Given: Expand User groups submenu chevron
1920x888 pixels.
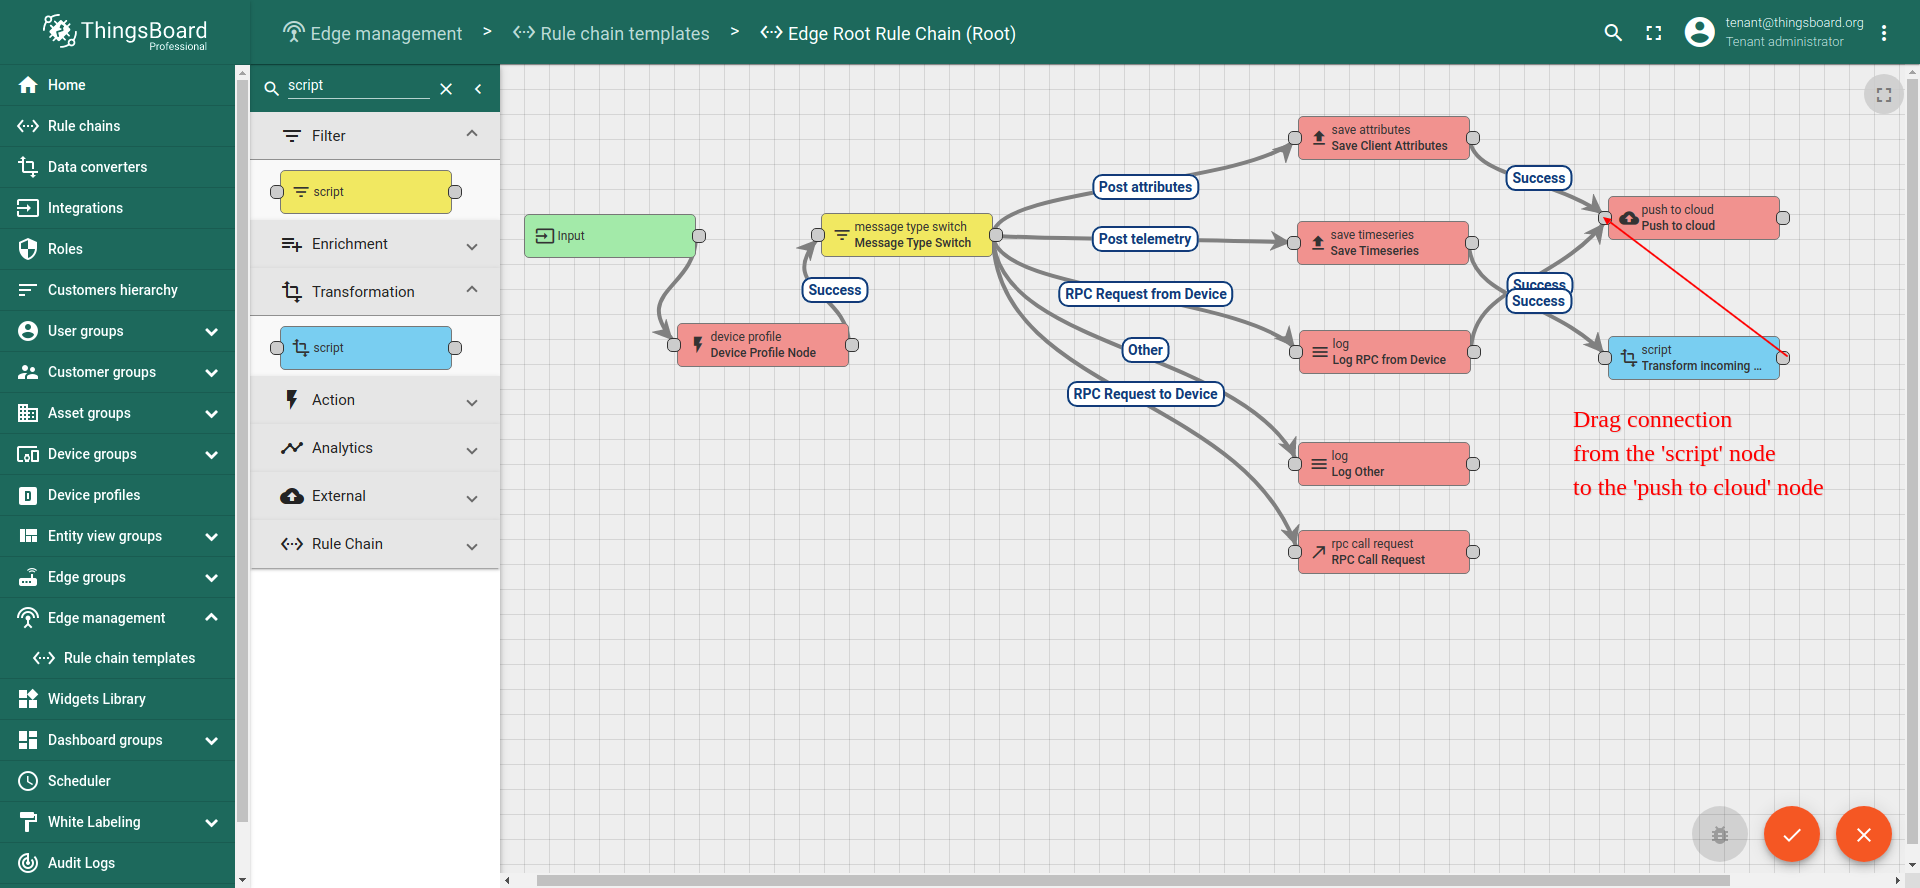Looking at the screenshot, I should (x=211, y=331).
